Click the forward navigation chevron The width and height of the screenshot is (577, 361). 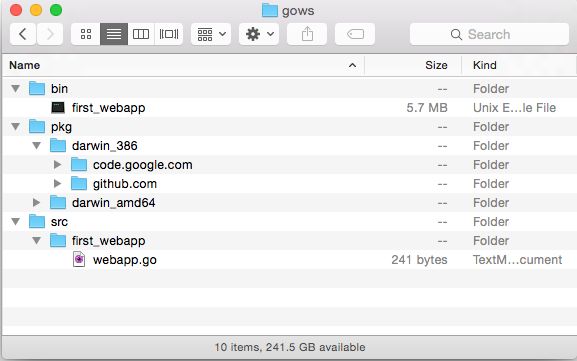point(50,34)
